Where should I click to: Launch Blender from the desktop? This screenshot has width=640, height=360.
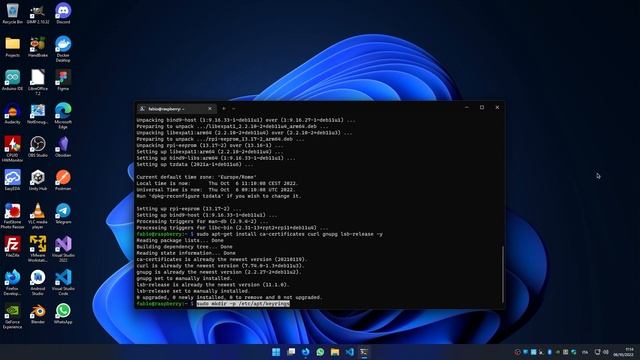(38, 314)
